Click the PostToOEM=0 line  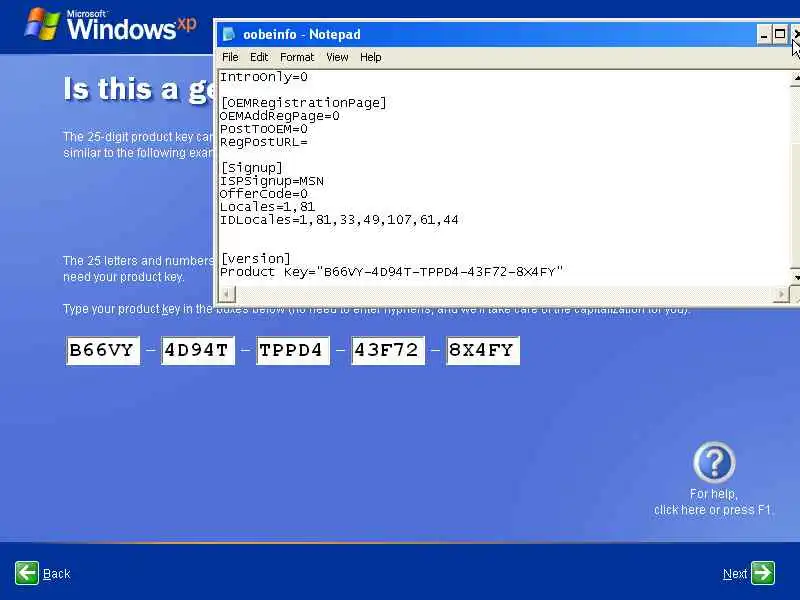pos(263,129)
